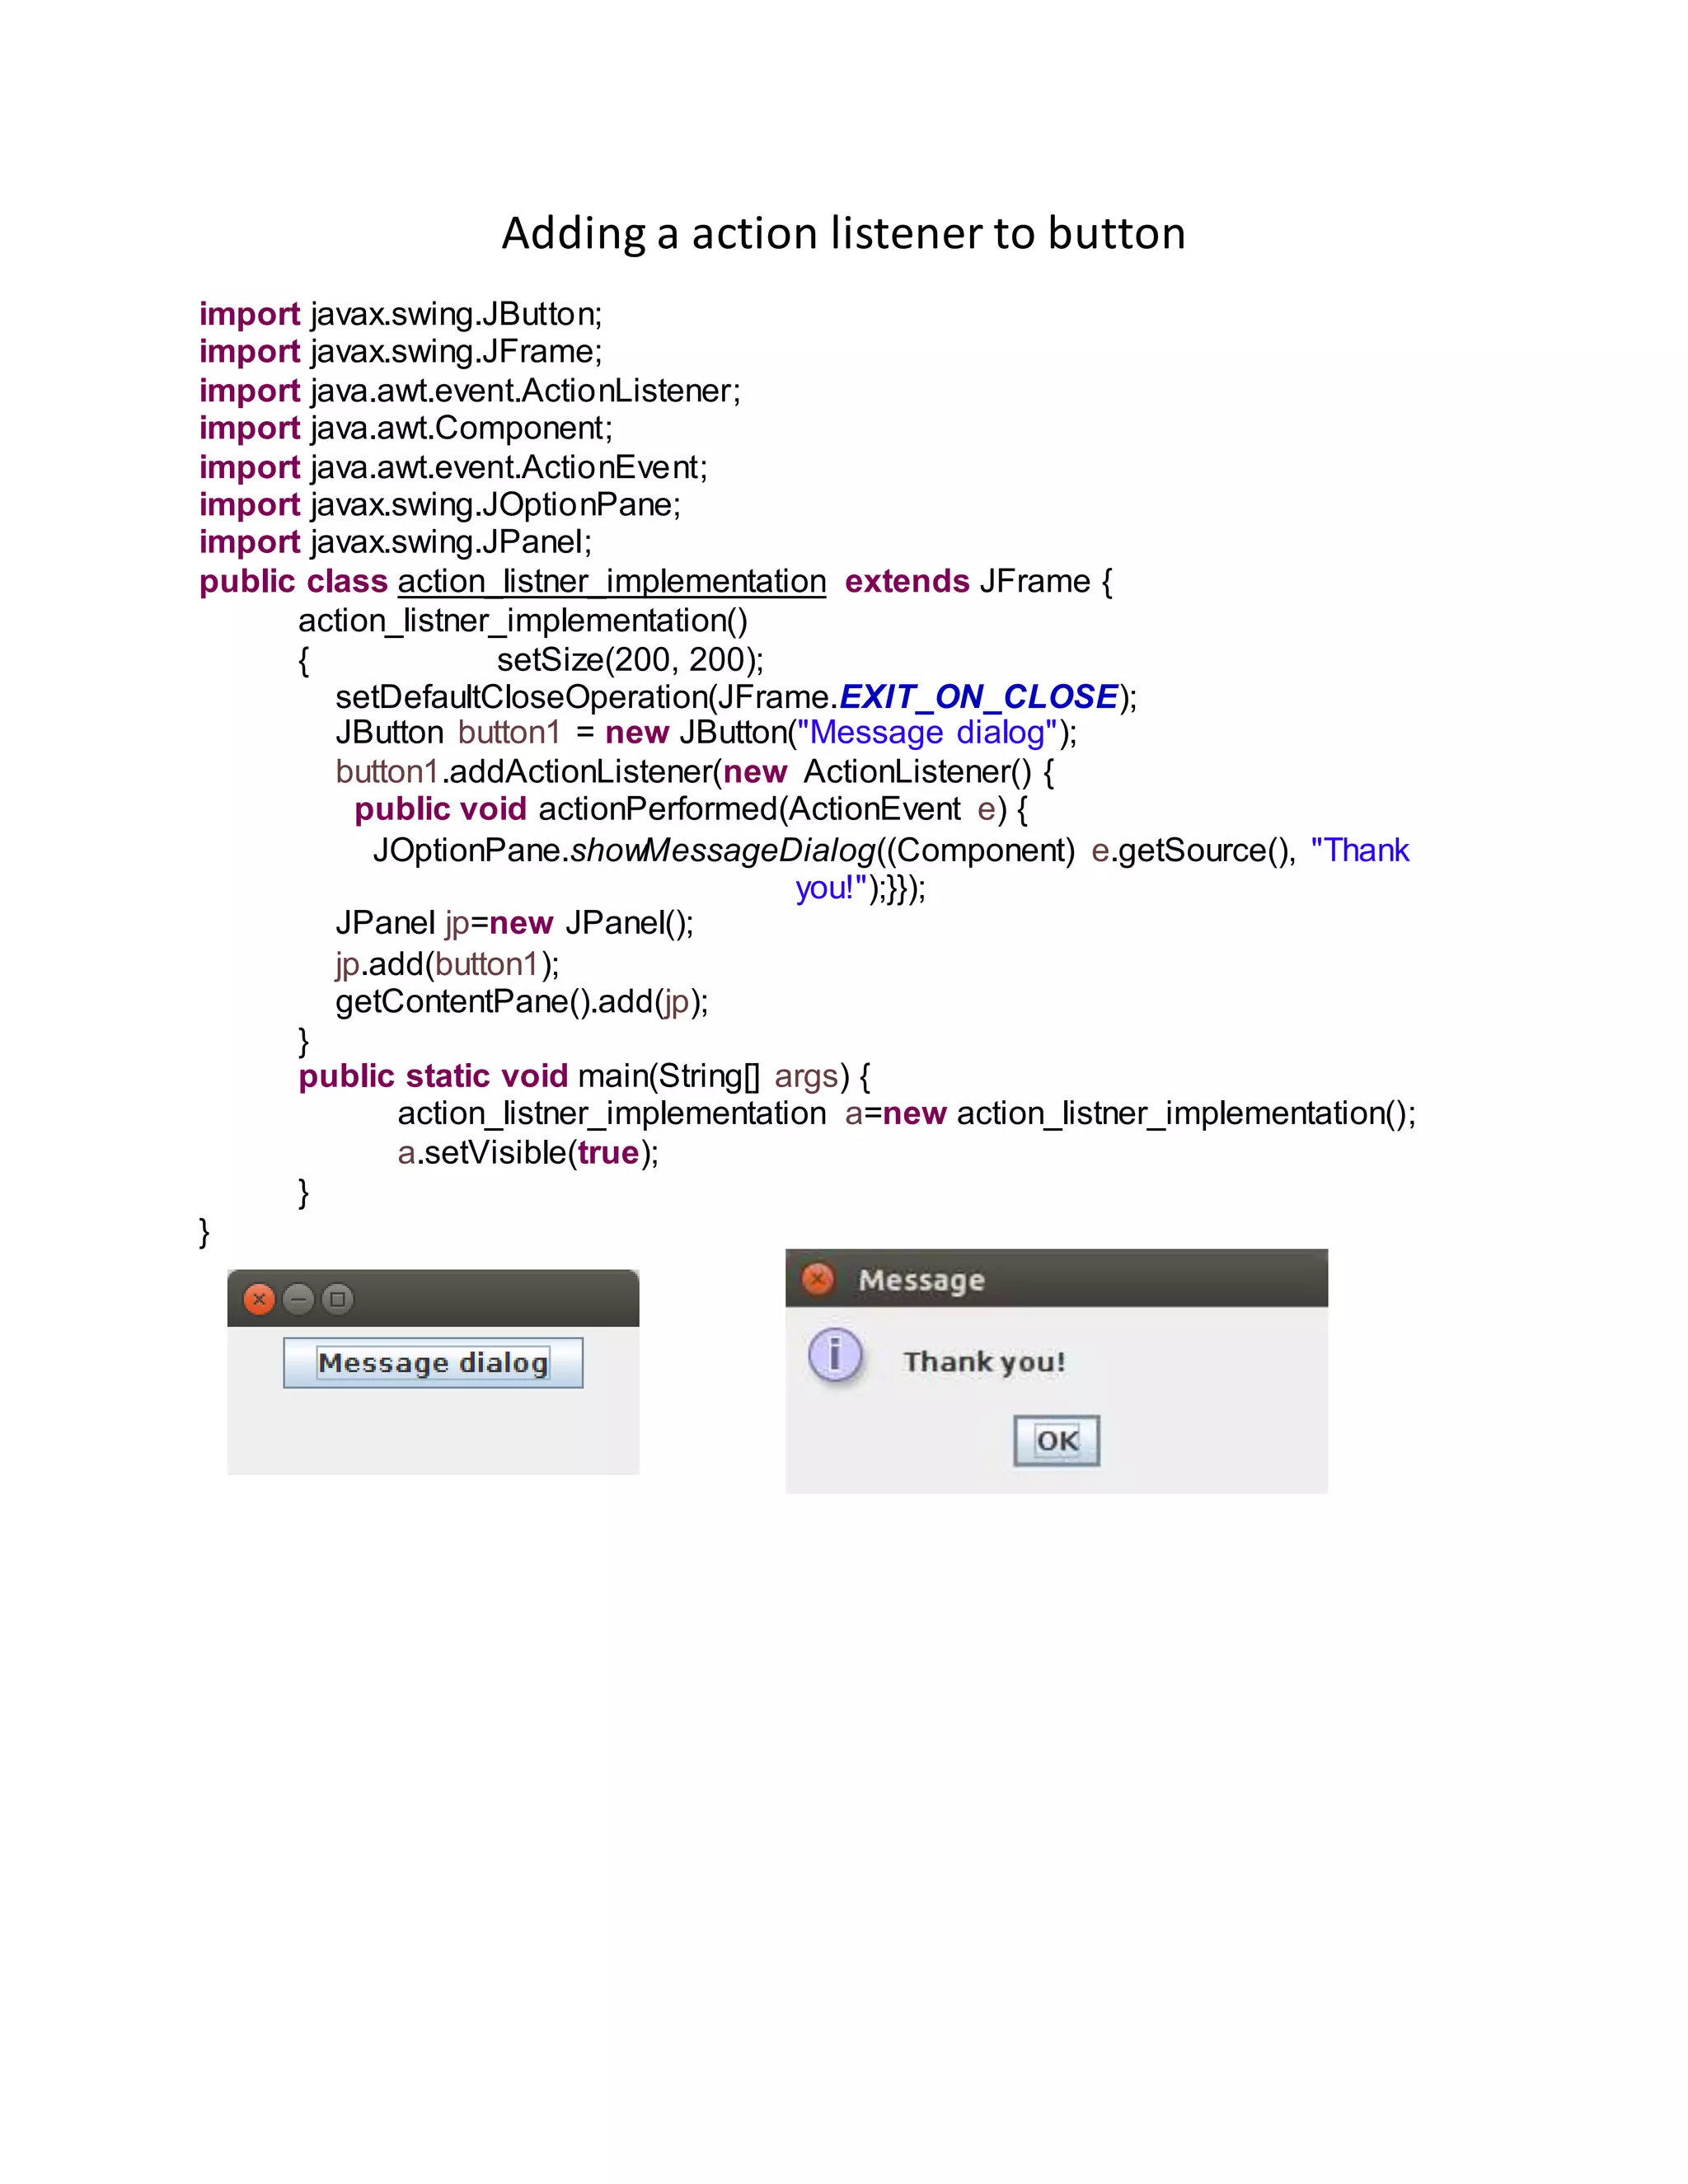This screenshot has height=2184, width=1688.
Task: Click the a.setVisible(true) statement
Action: click(527, 1153)
